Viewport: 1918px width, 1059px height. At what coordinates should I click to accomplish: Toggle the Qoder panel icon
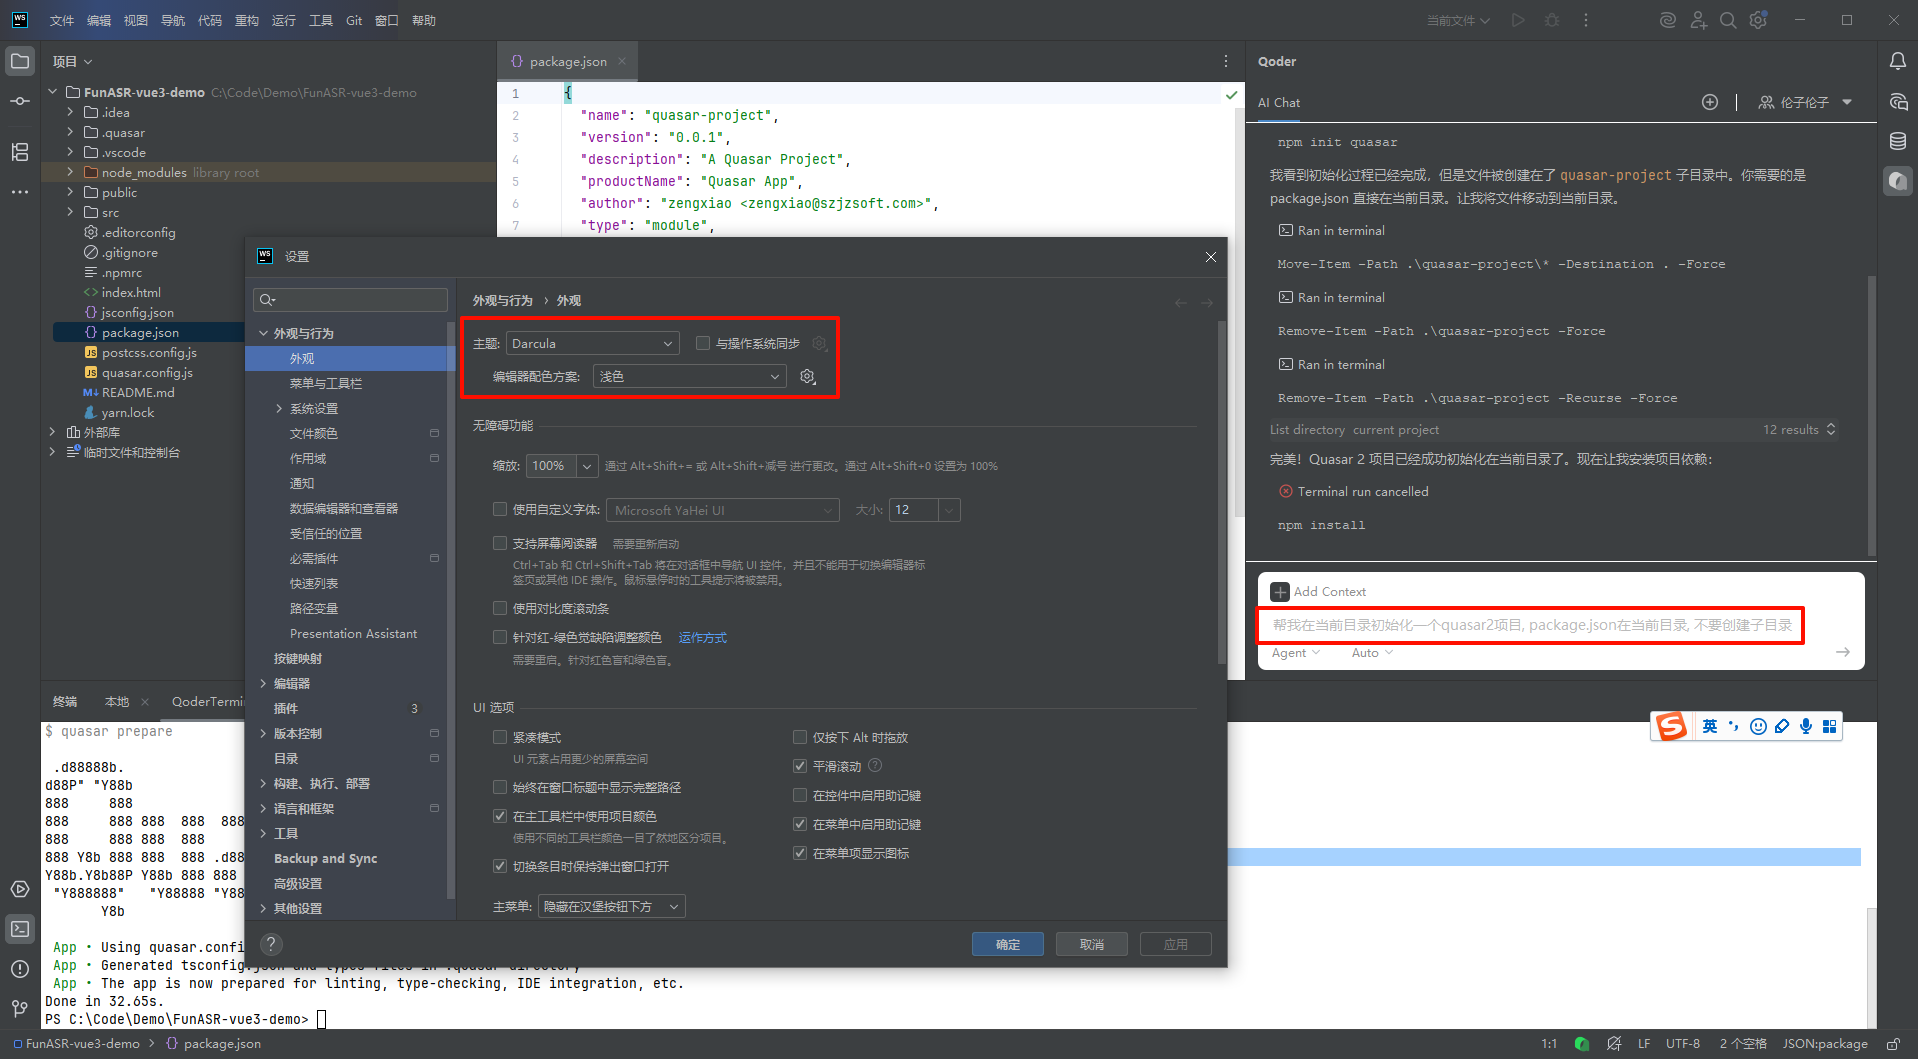coord(1897,181)
